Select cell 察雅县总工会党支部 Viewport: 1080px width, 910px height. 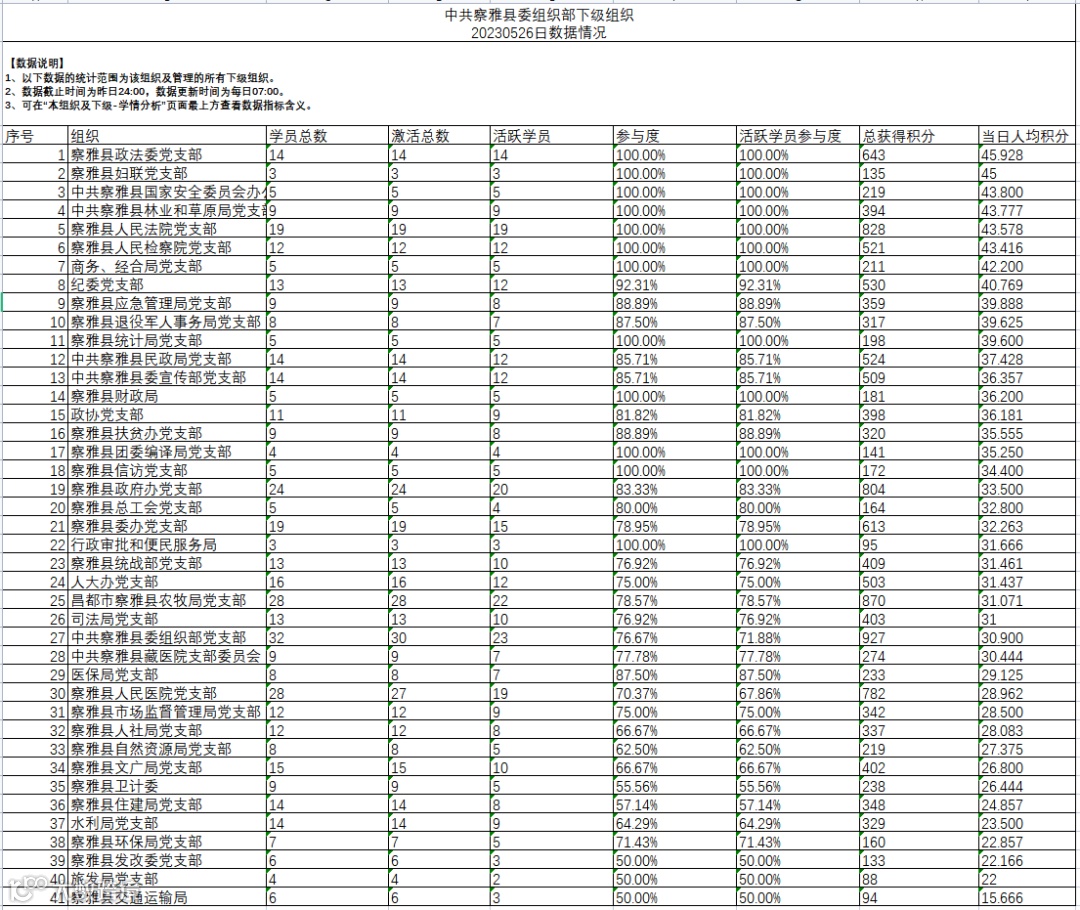pos(167,508)
